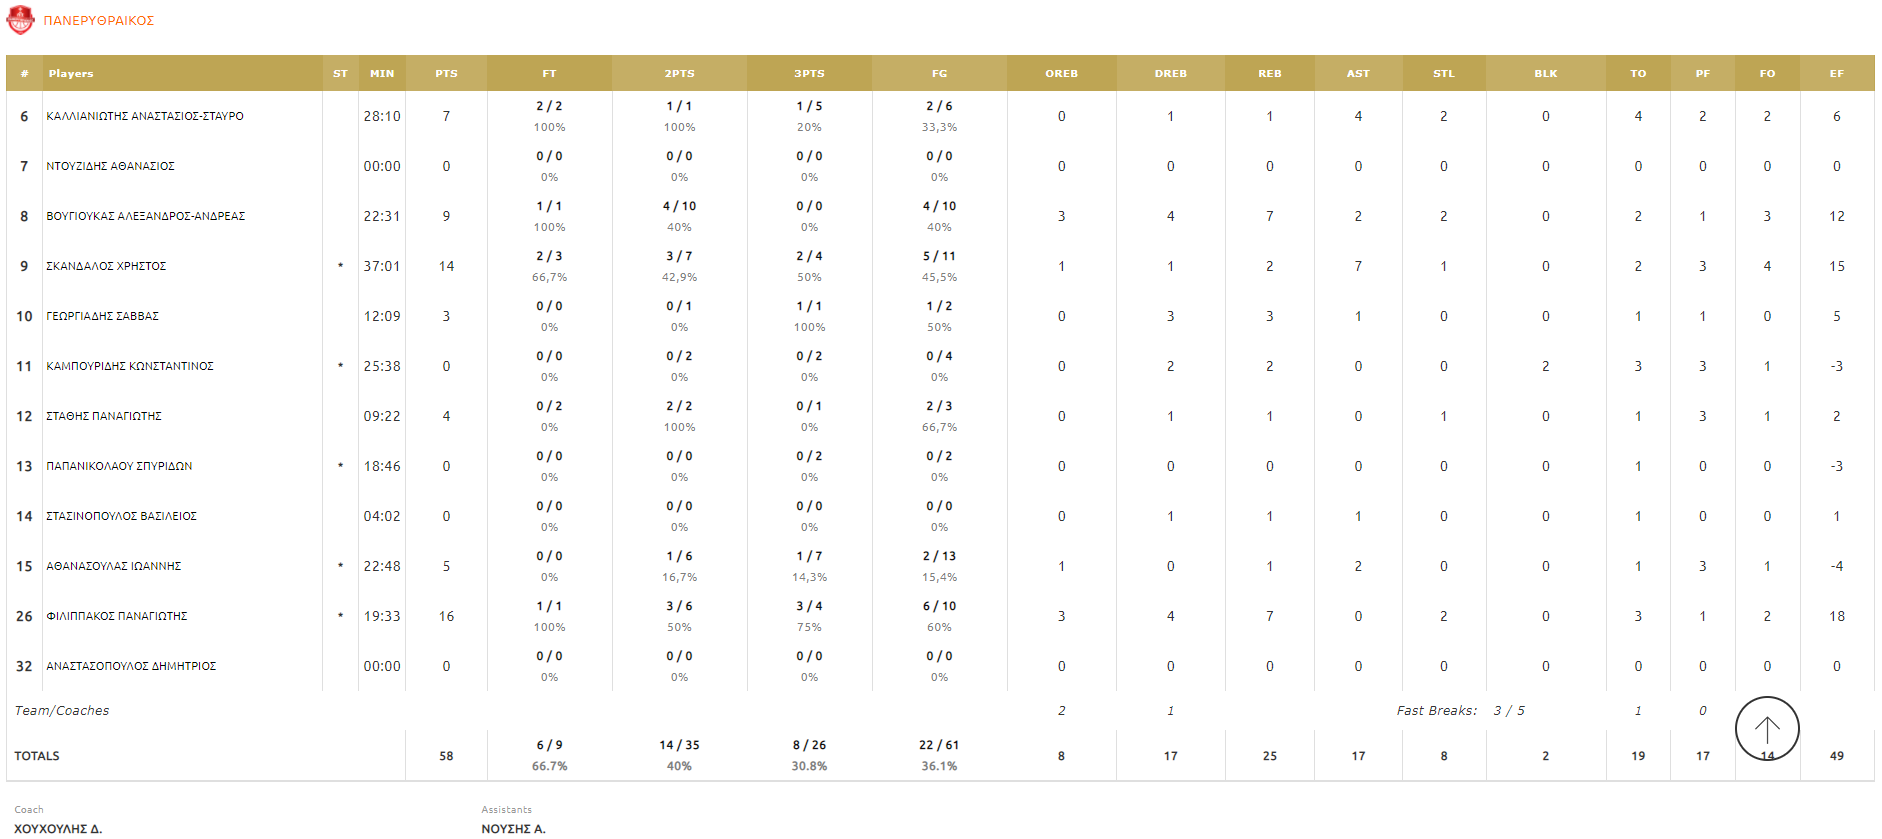Click the TOTALS row label

[37, 756]
